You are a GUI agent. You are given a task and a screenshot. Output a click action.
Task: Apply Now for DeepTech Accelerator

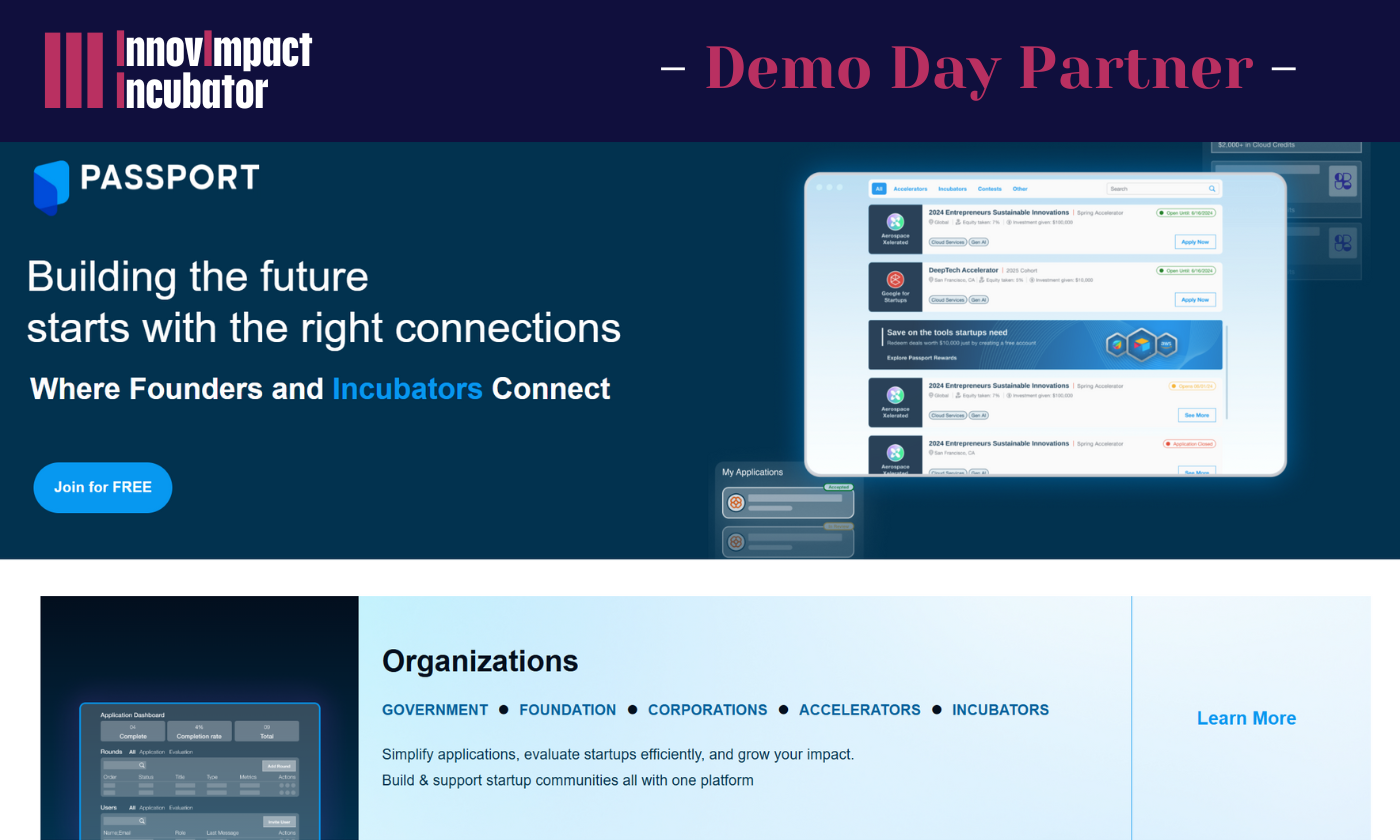pyautogui.click(x=1195, y=299)
